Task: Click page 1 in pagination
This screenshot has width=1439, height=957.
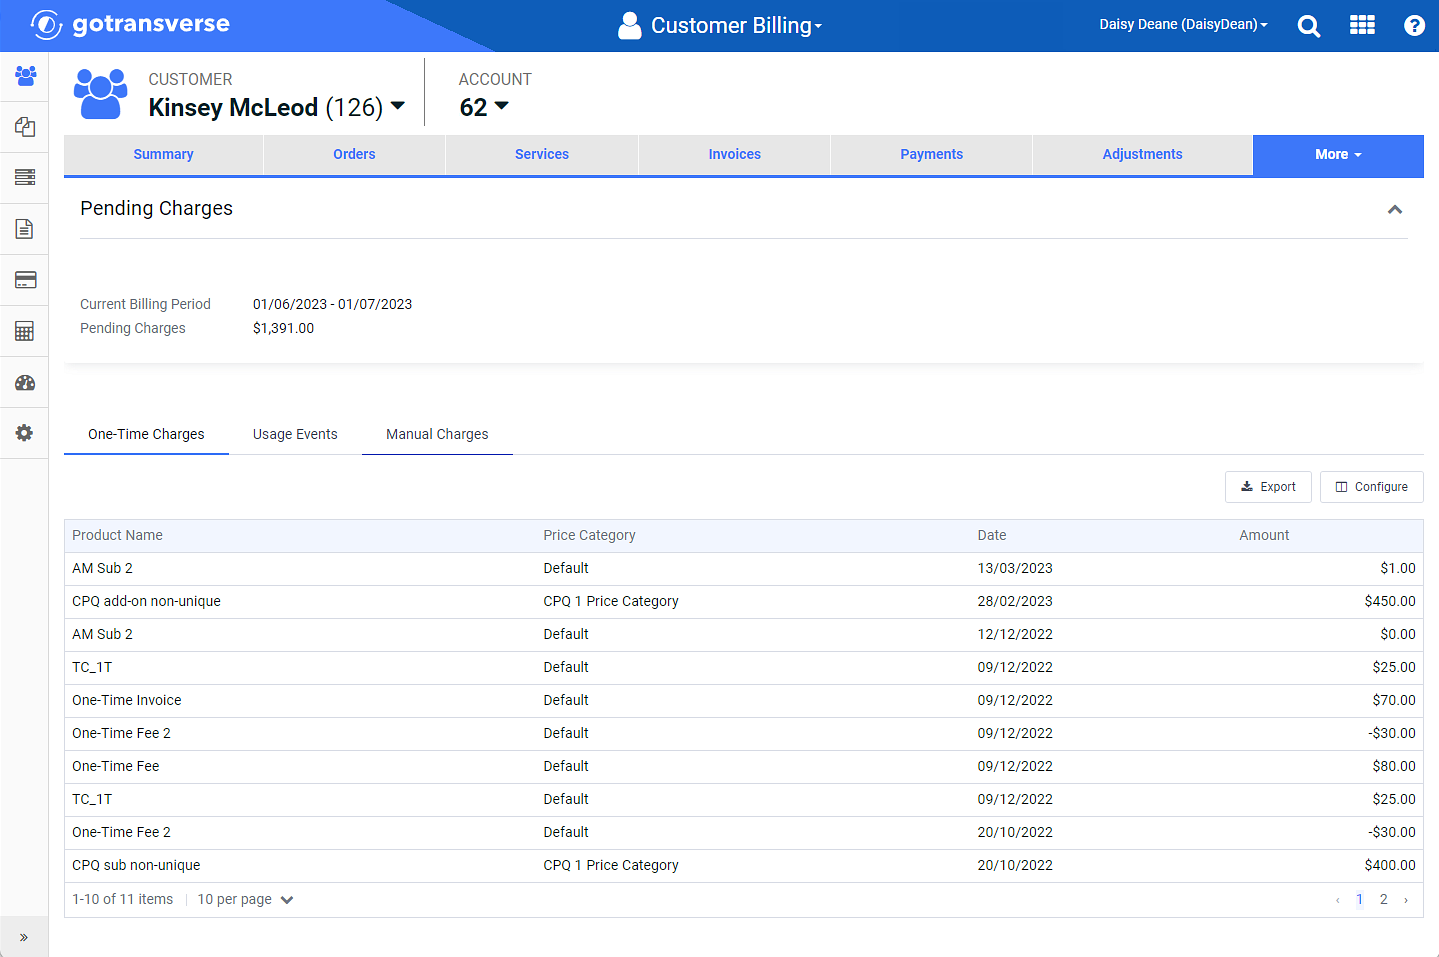Action: (x=1359, y=899)
